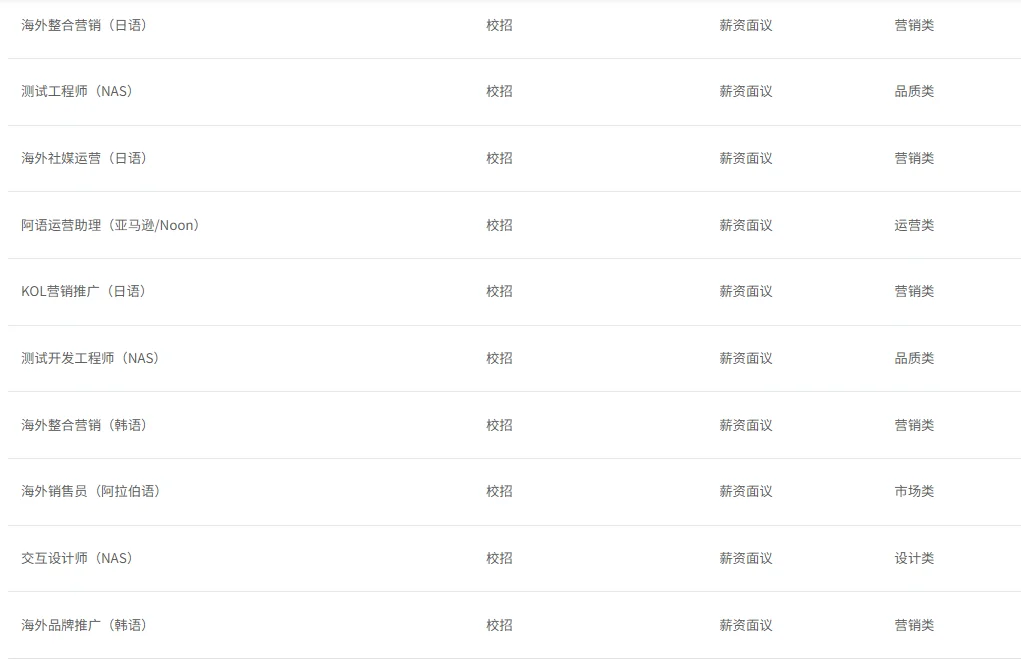Screen dimensions: 1021x659
Task: Click 校招 label in 交互设计师 row
Action: click(x=499, y=558)
